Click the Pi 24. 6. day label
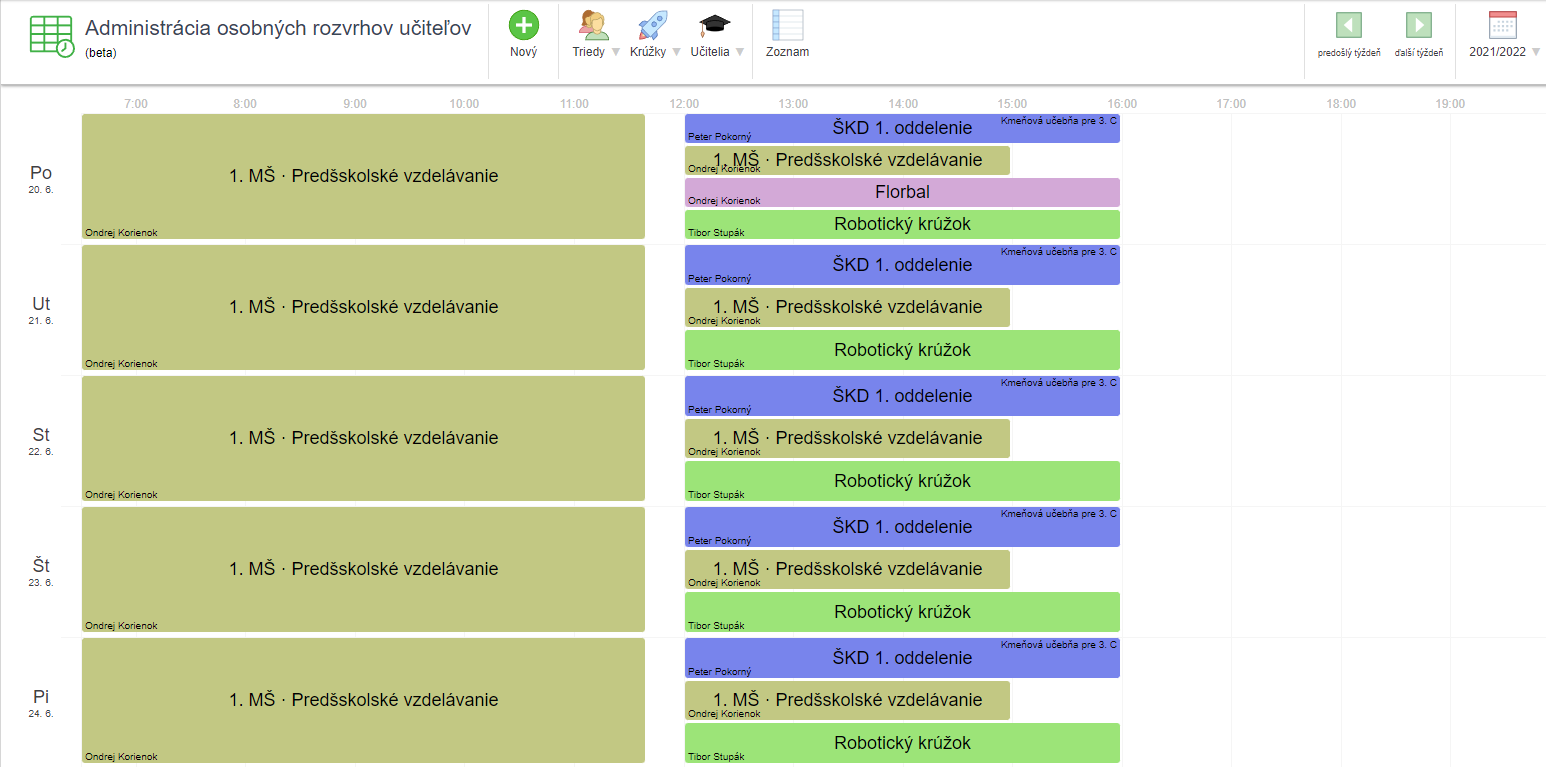 coord(41,702)
